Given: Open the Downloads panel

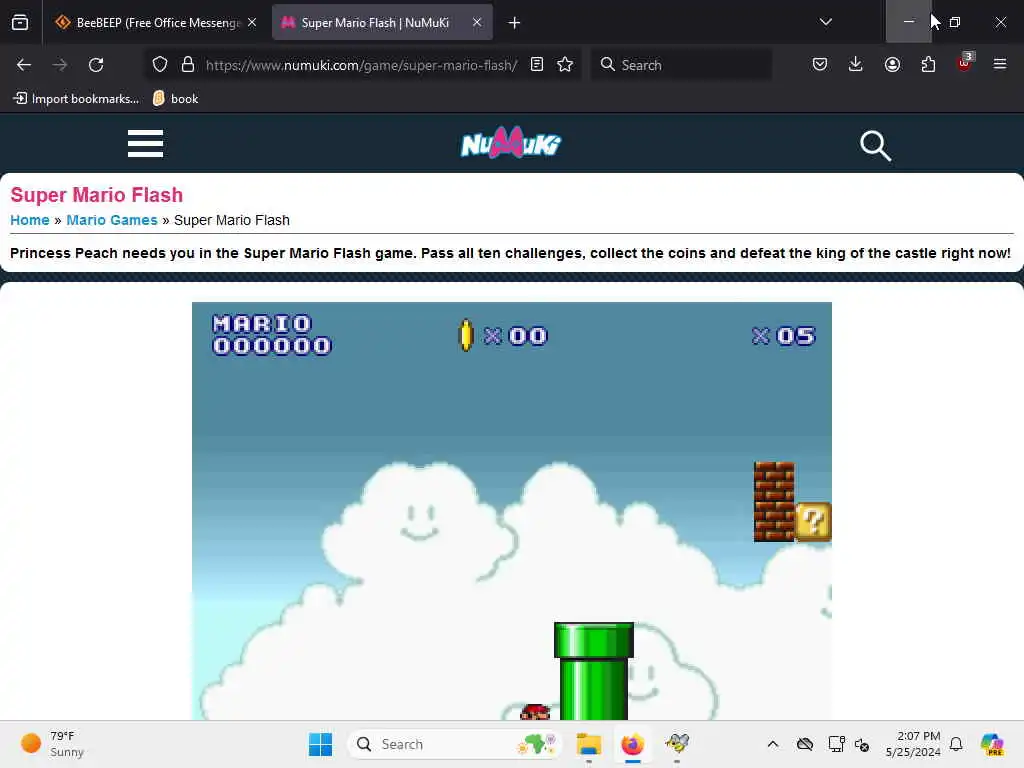Looking at the screenshot, I should click(856, 64).
